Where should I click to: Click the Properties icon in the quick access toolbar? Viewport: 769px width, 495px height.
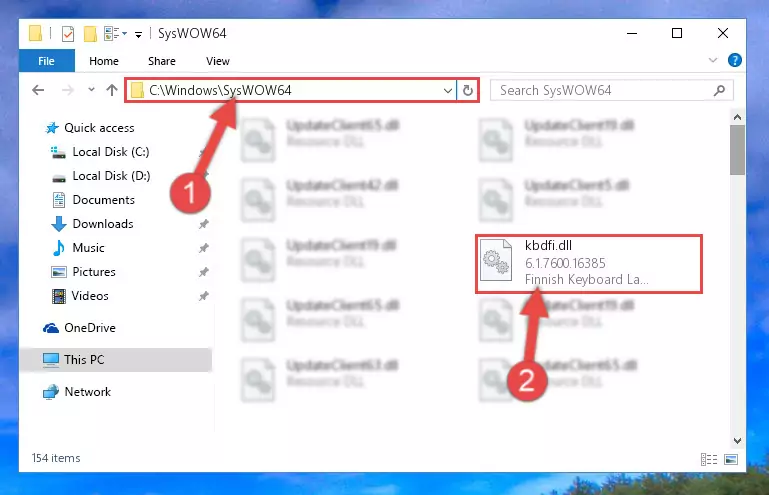coord(68,34)
